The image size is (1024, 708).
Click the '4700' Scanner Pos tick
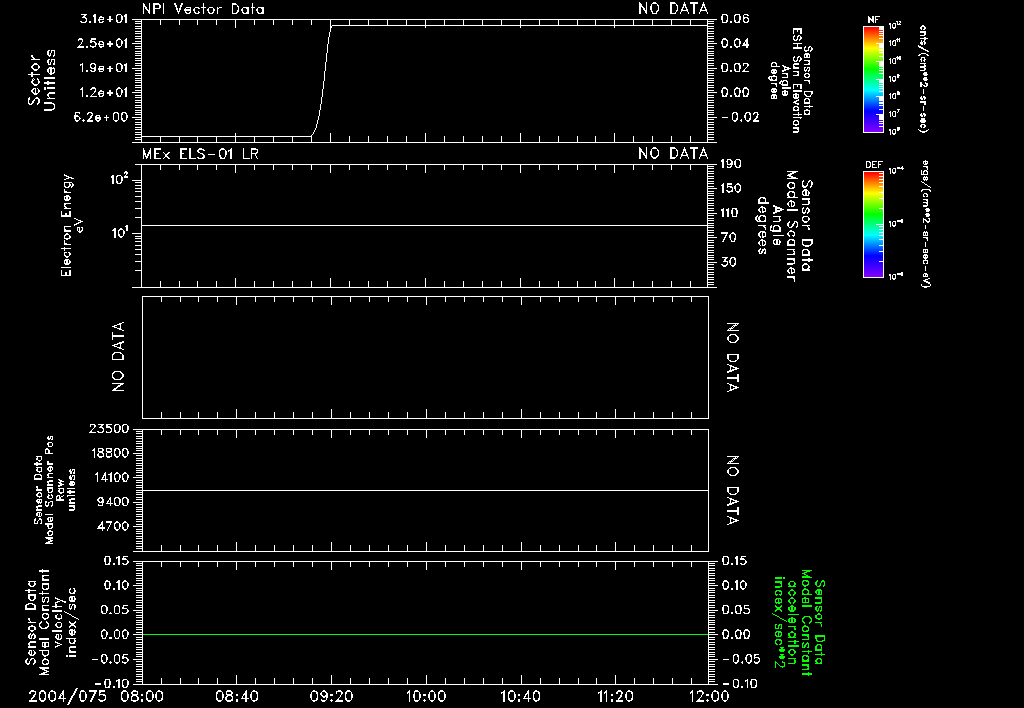tap(112, 526)
